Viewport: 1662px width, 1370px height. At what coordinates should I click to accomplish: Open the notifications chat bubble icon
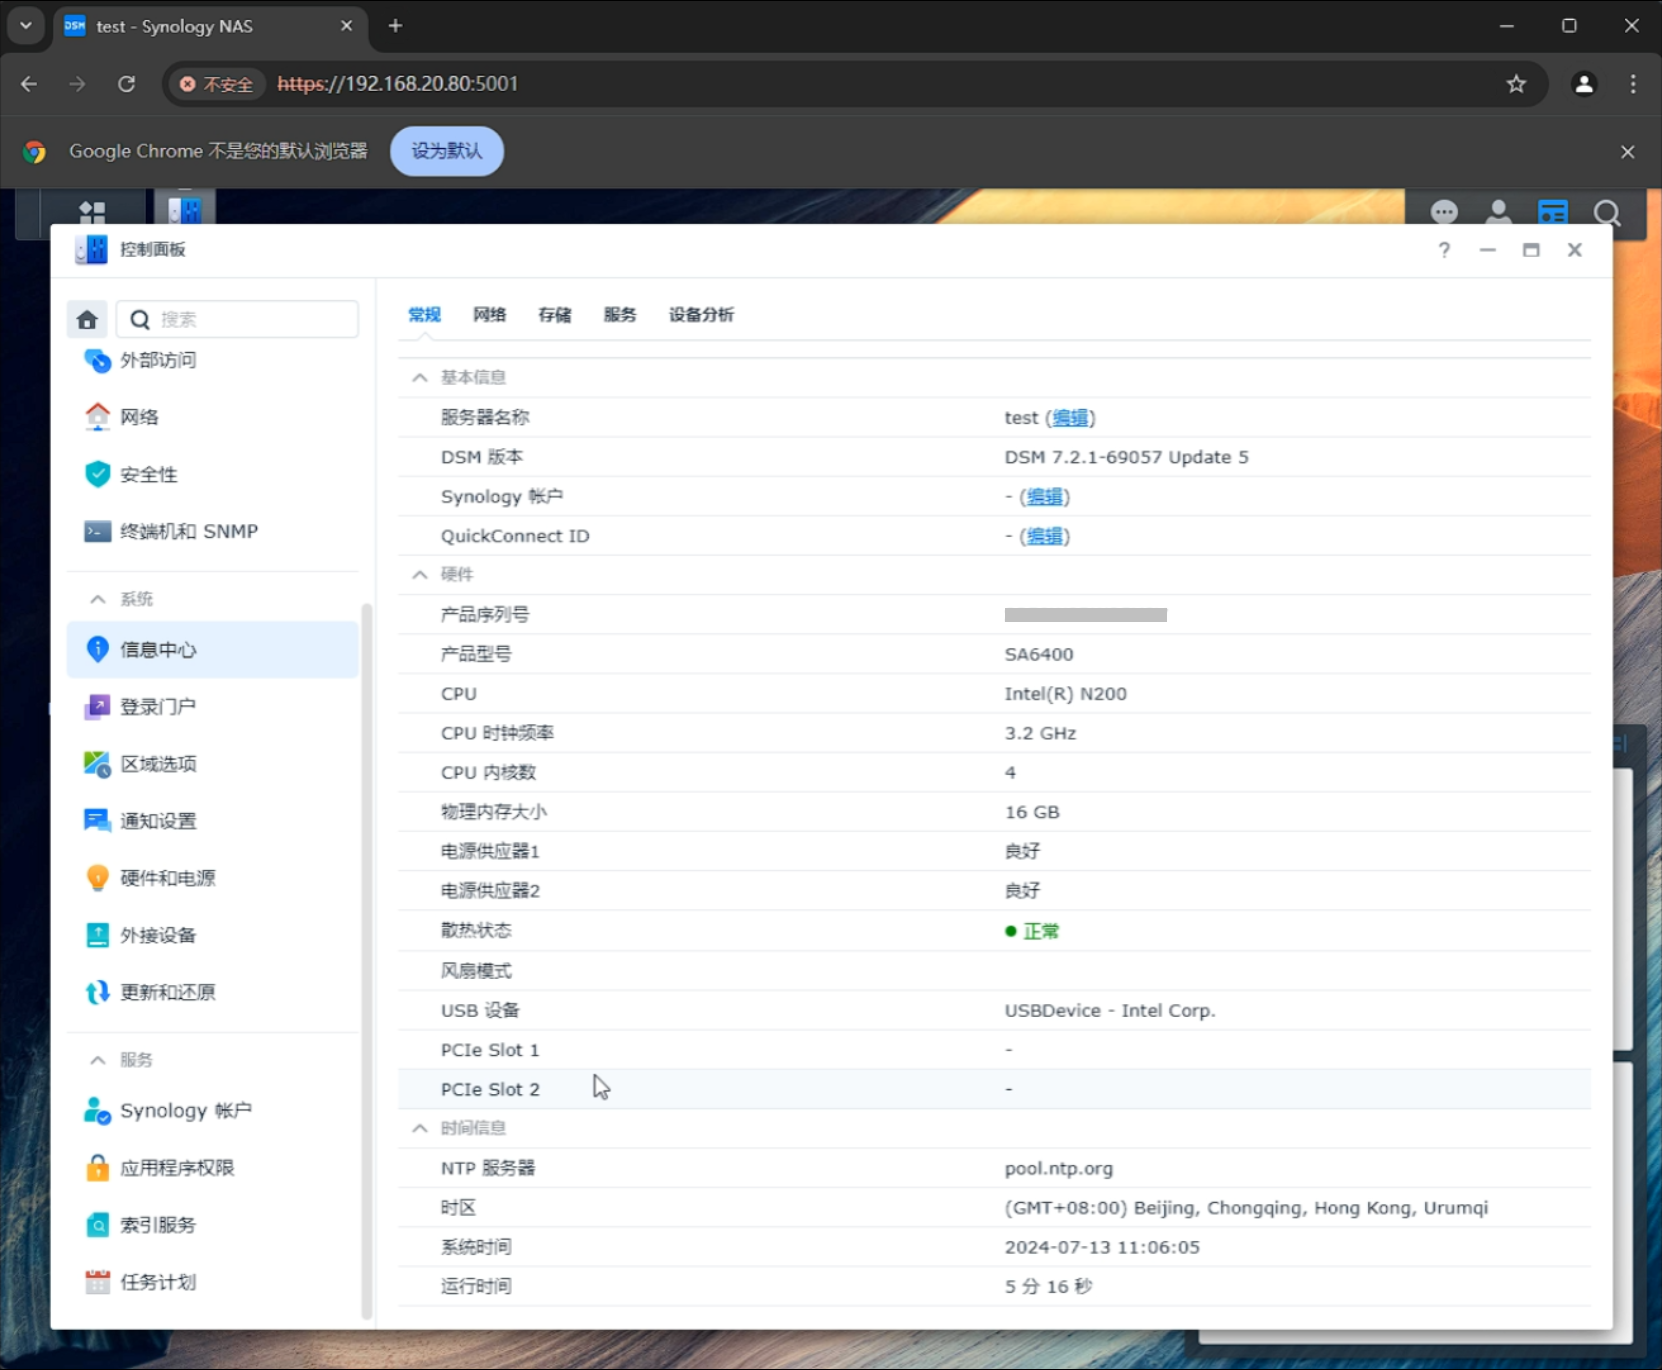pyautogui.click(x=1443, y=212)
